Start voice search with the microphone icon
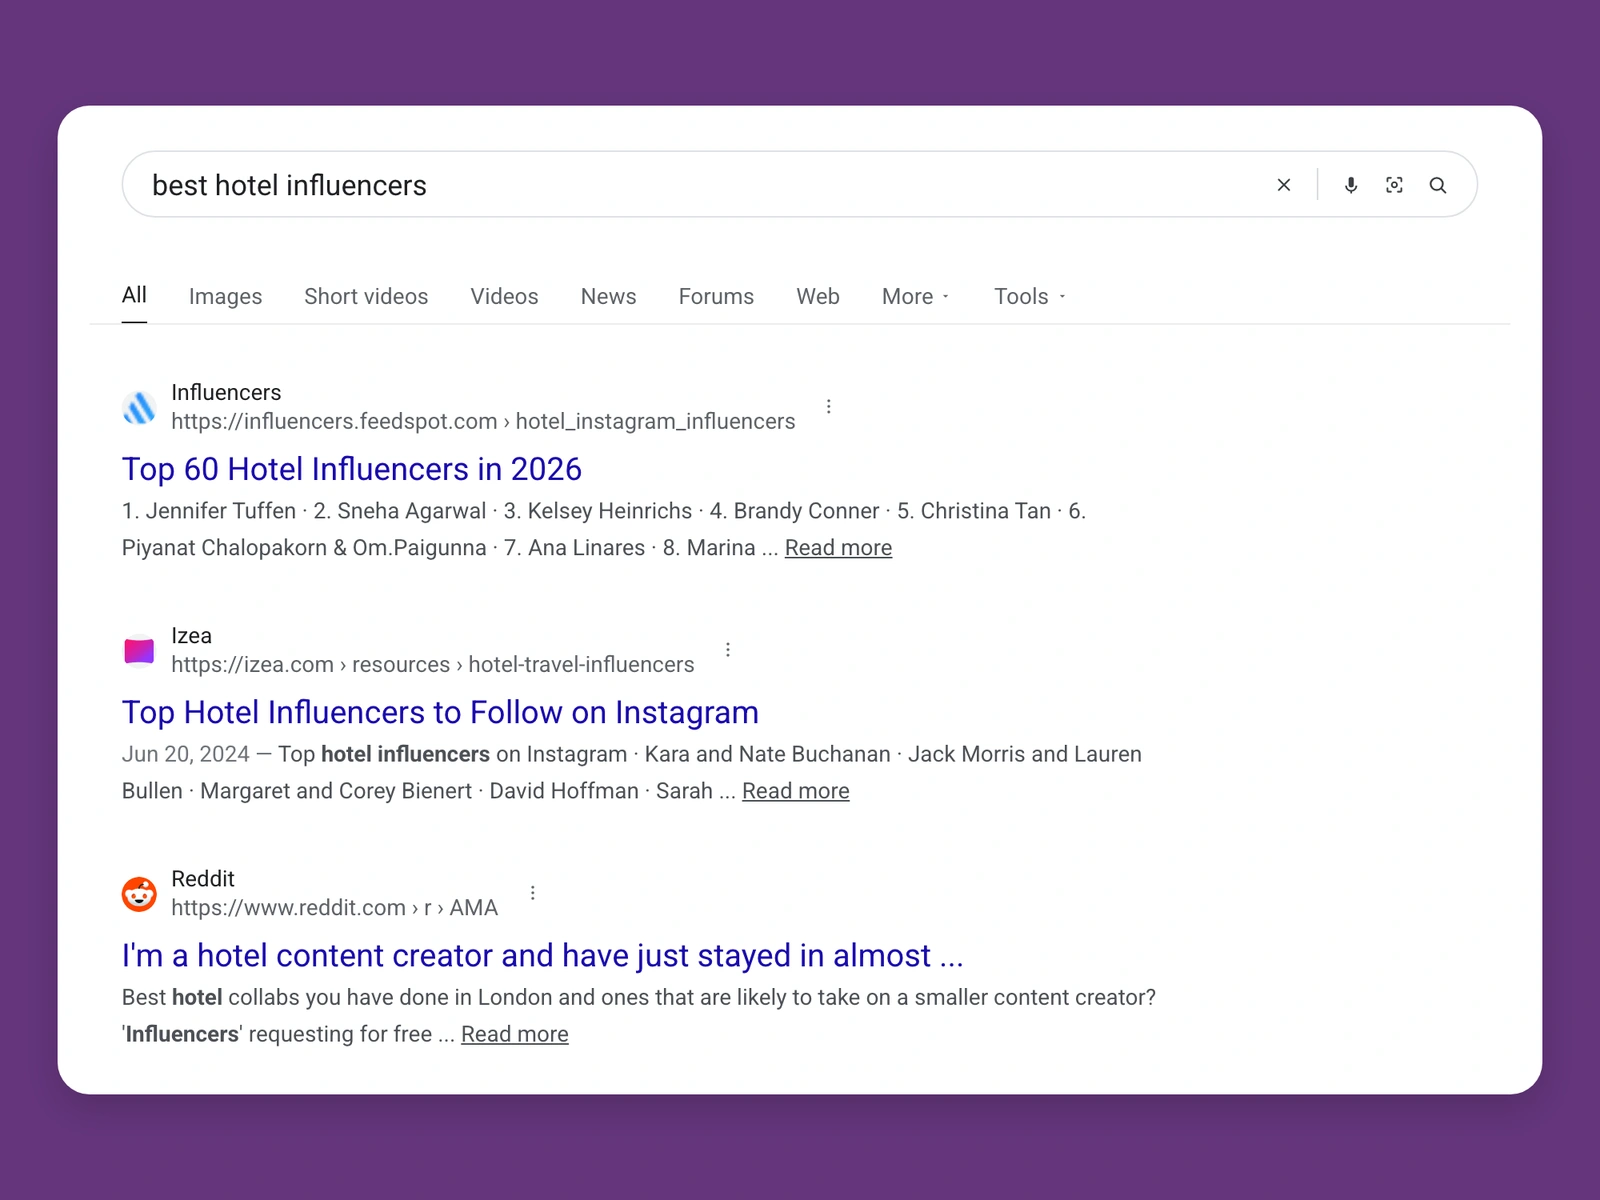The height and width of the screenshot is (1200, 1600). [1351, 185]
